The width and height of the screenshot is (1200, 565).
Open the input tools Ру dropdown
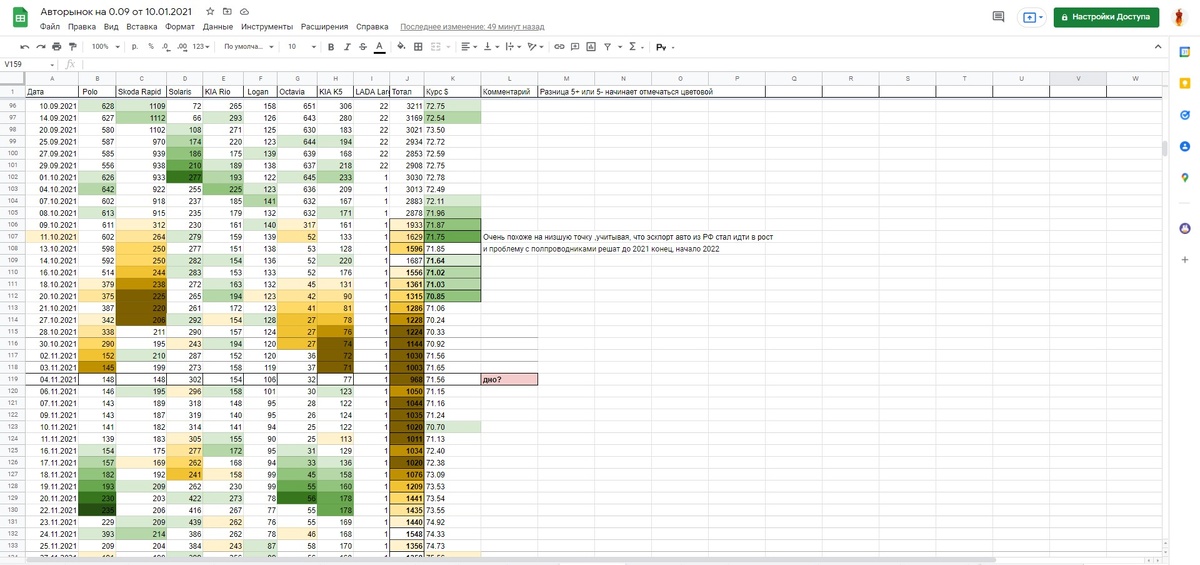point(664,46)
